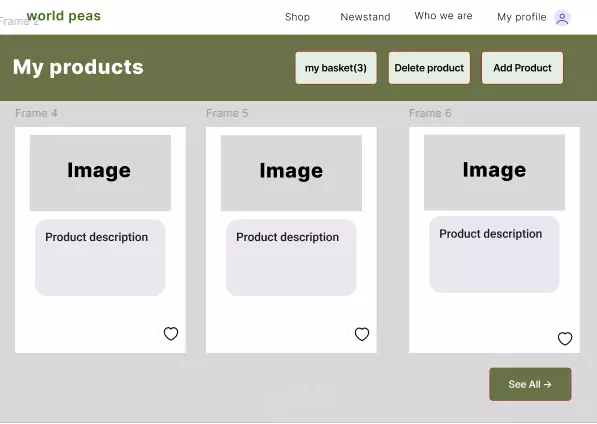
Task: Toggle the heart on Frame 6 card
Action: [565, 338]
